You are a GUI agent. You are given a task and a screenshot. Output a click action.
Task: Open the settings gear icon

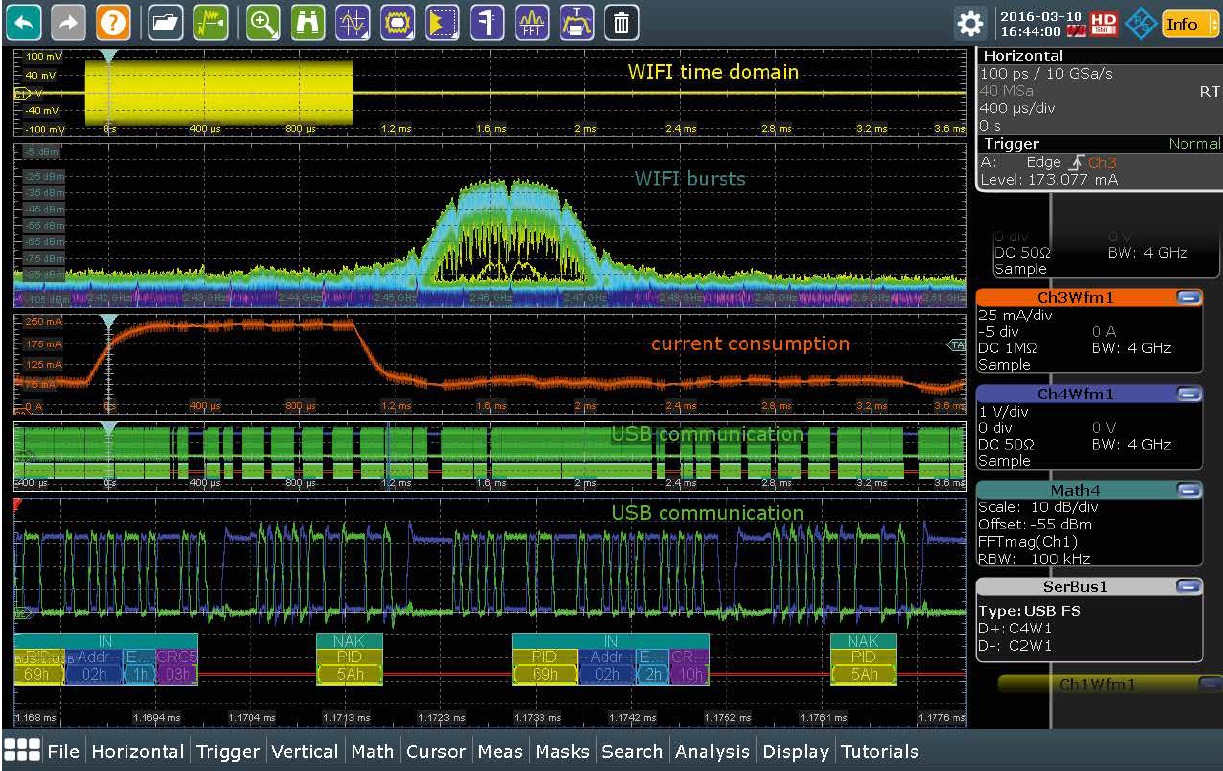(x=969, y=23)
